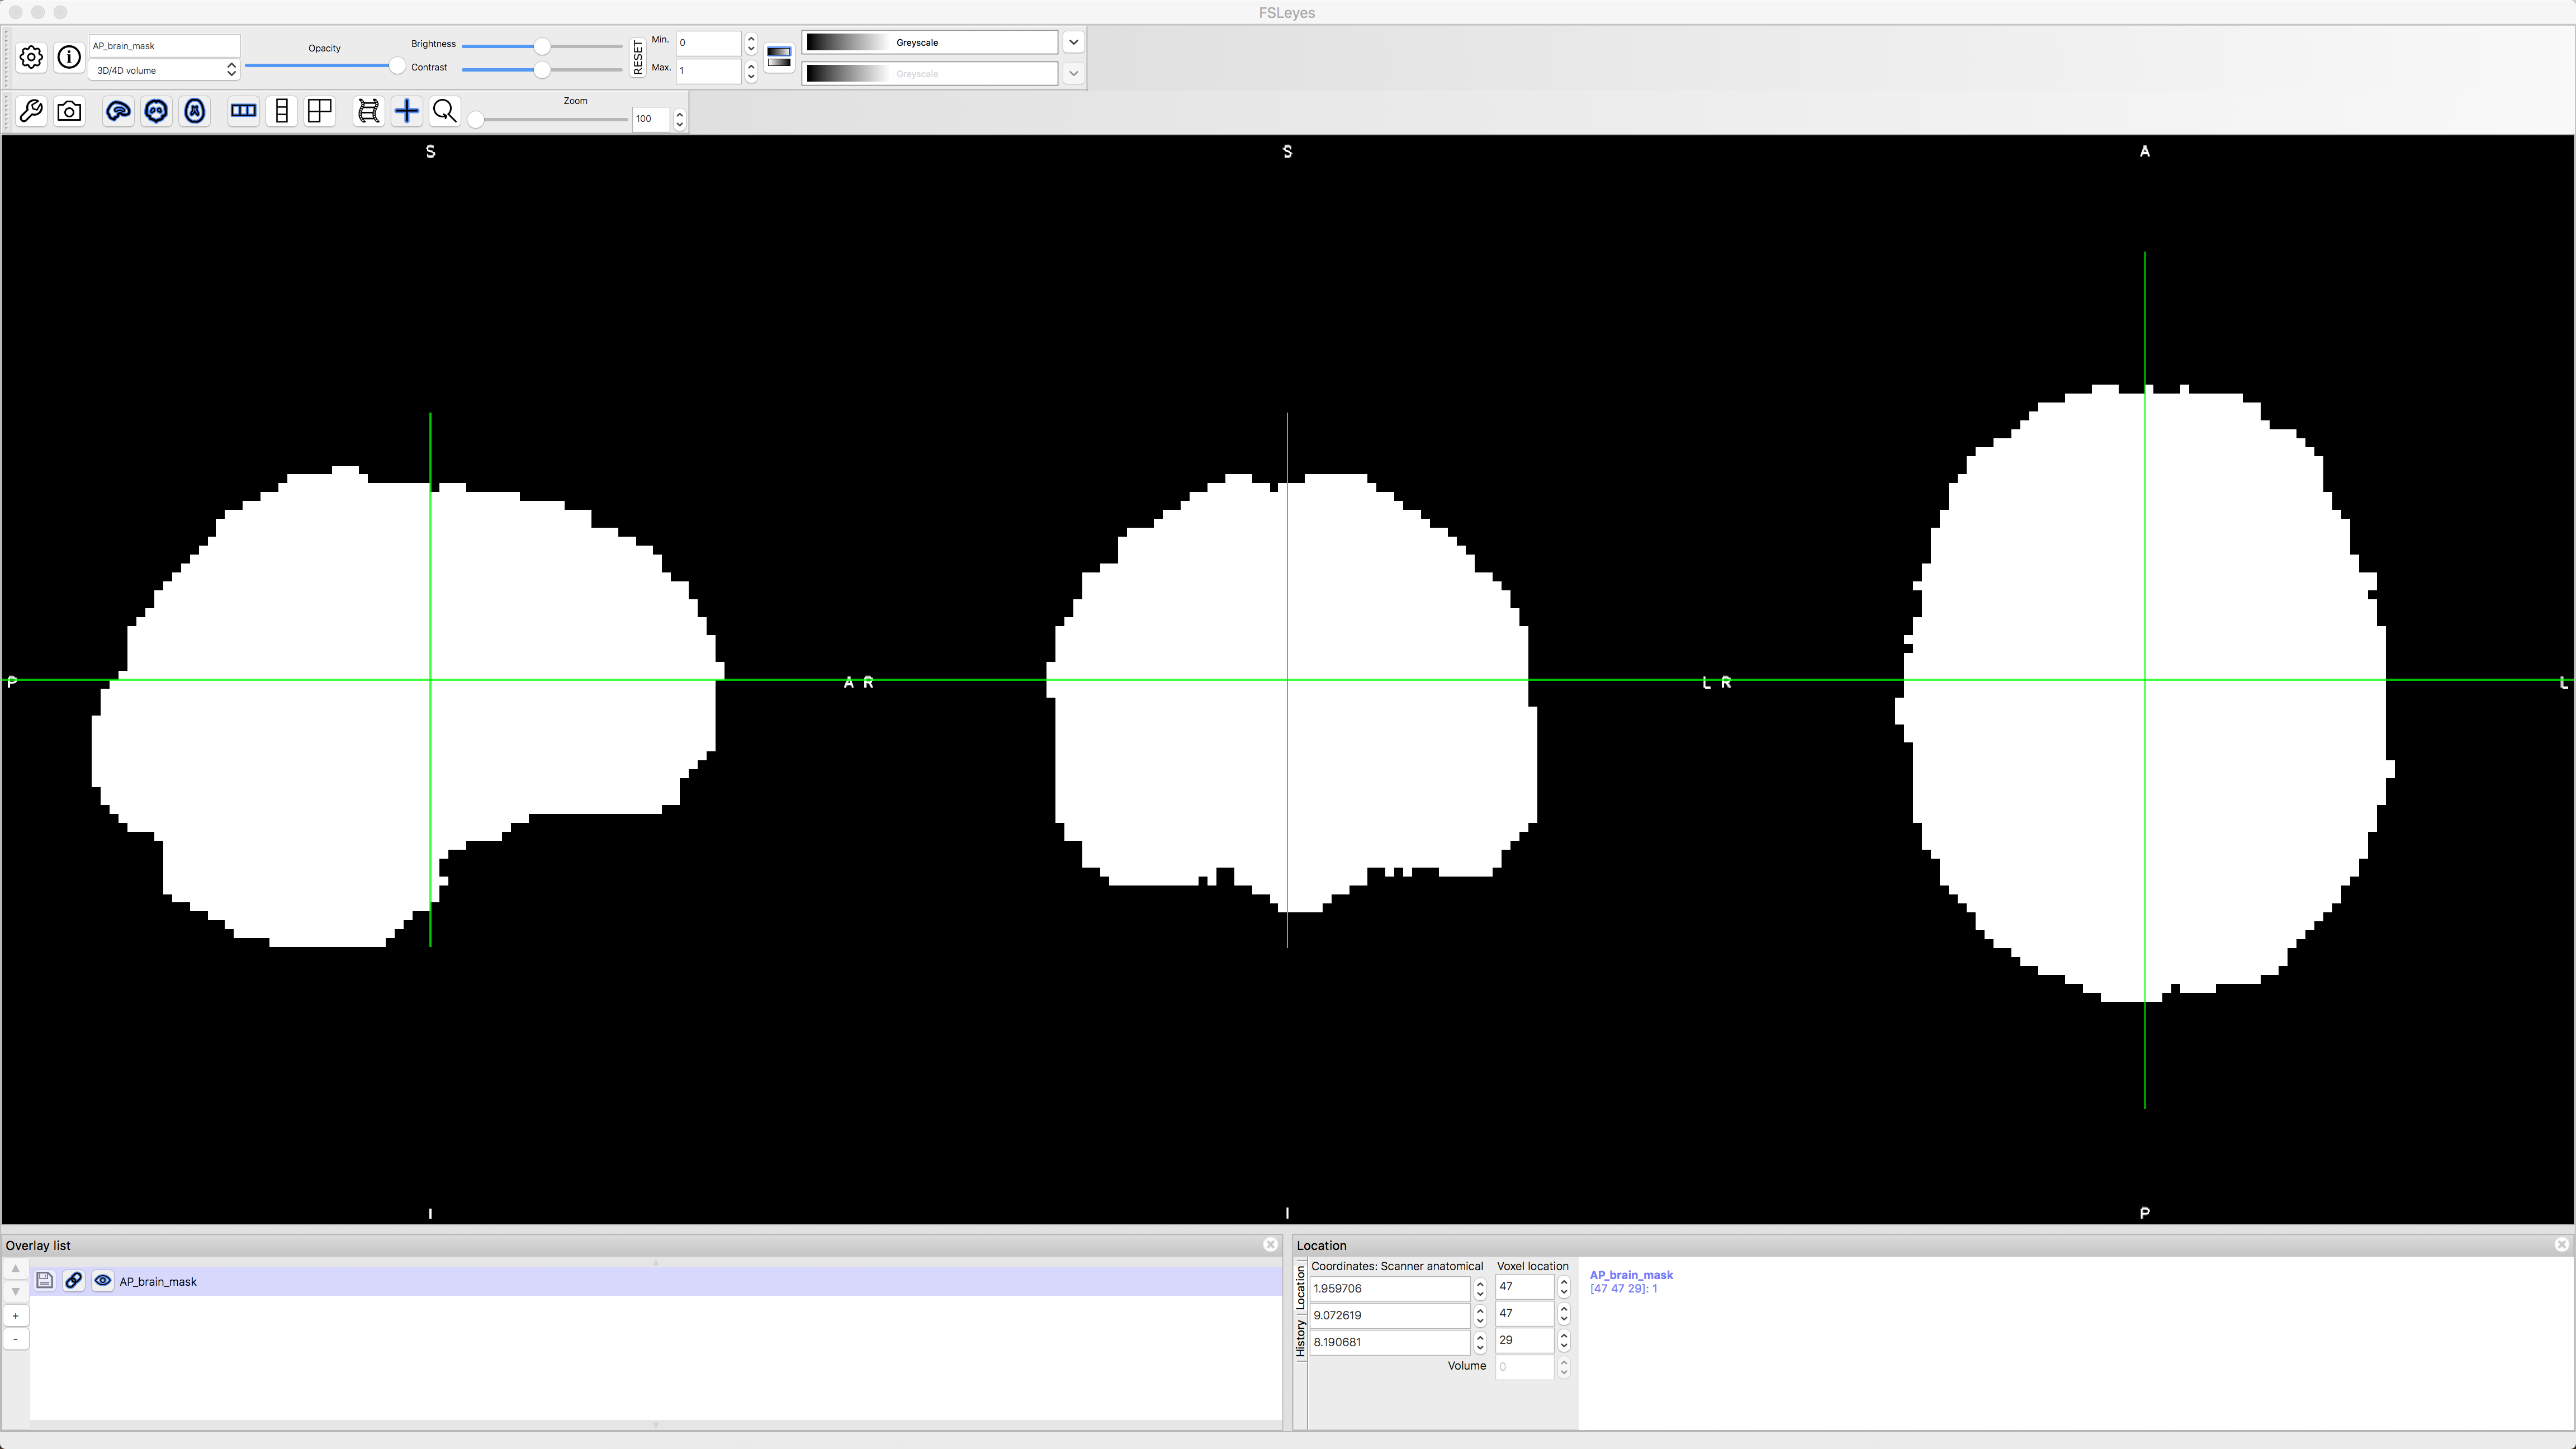Click the Min. display range field
2576x1449 pixels.
click(708, 42)
